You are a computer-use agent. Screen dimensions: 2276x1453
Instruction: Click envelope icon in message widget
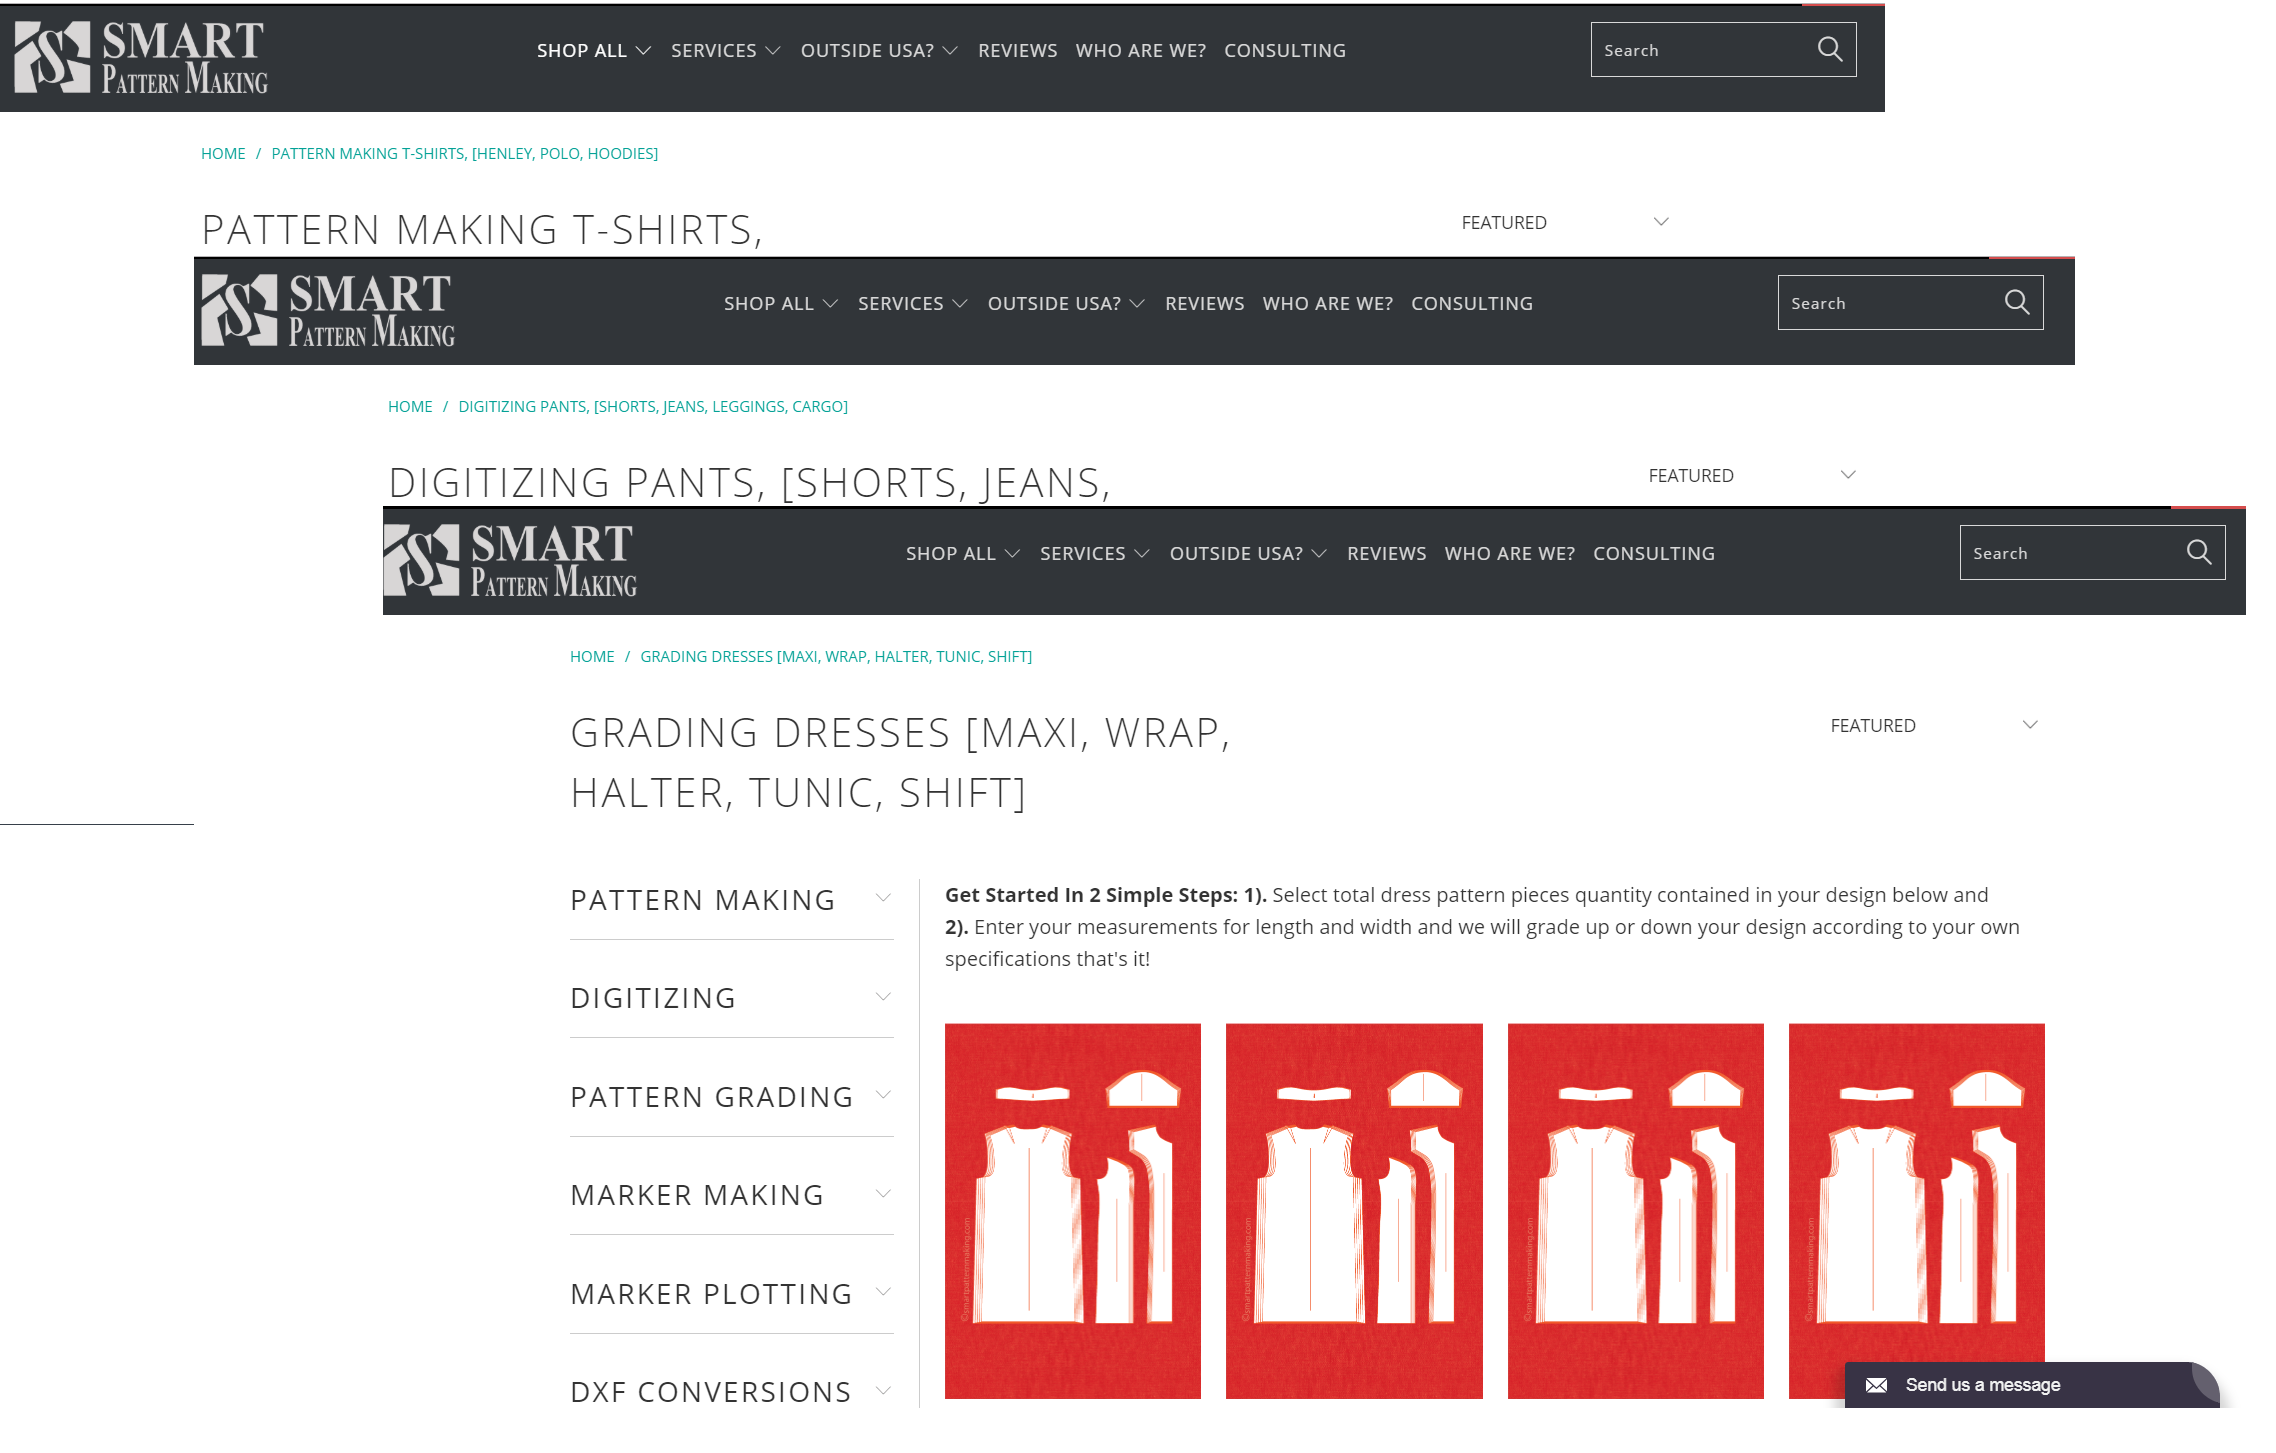tap(1876, 1385)
